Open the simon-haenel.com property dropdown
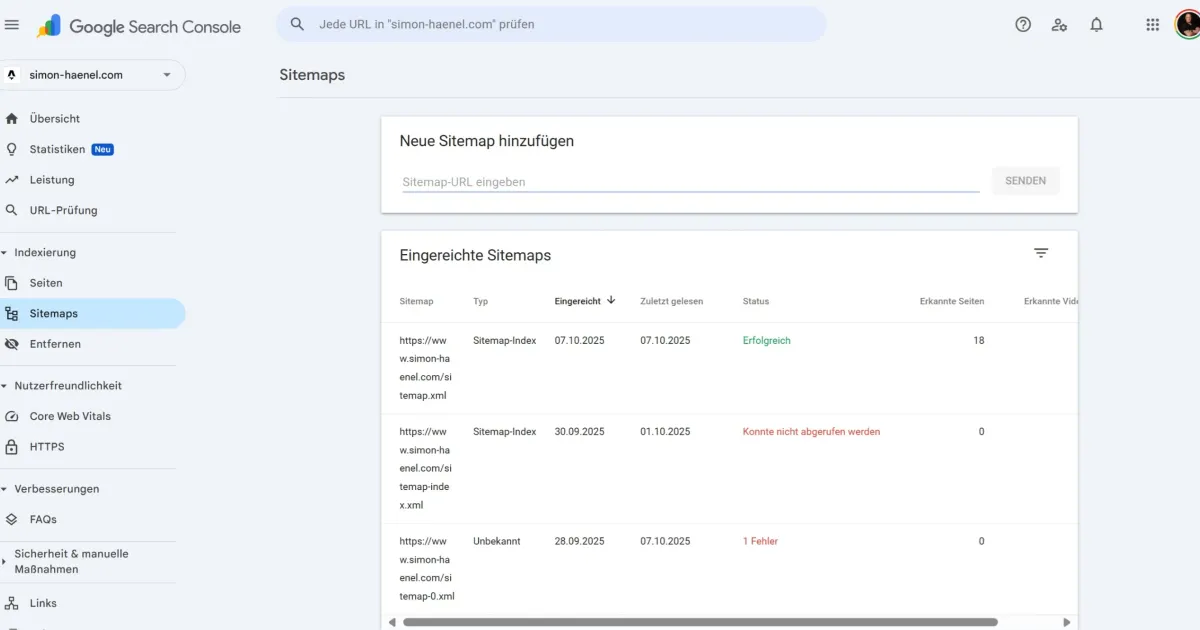 (93, 75)
